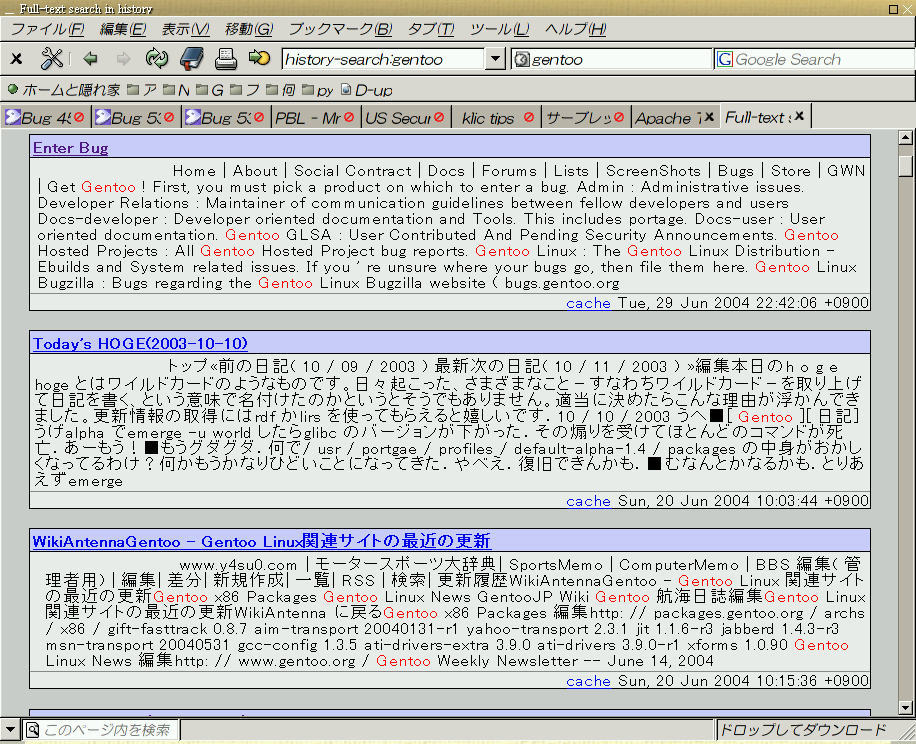Image resolution: width=916 pixels, height=744 pixels.
Task: Click the history search engine icon next to gentoo
Action: tap(522, 59)
